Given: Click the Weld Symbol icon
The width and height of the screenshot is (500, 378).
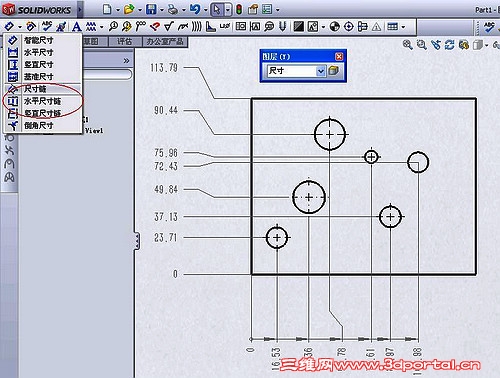Looking at the screenshot, I should (x=182, y=26).
